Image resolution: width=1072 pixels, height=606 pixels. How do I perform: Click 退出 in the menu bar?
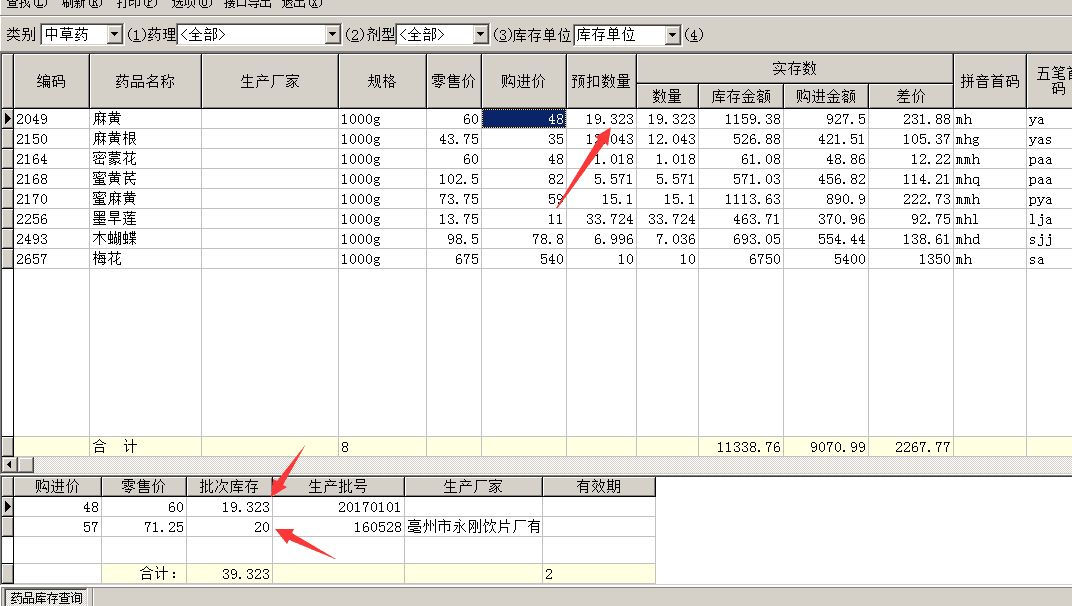[x=302, y=3]
